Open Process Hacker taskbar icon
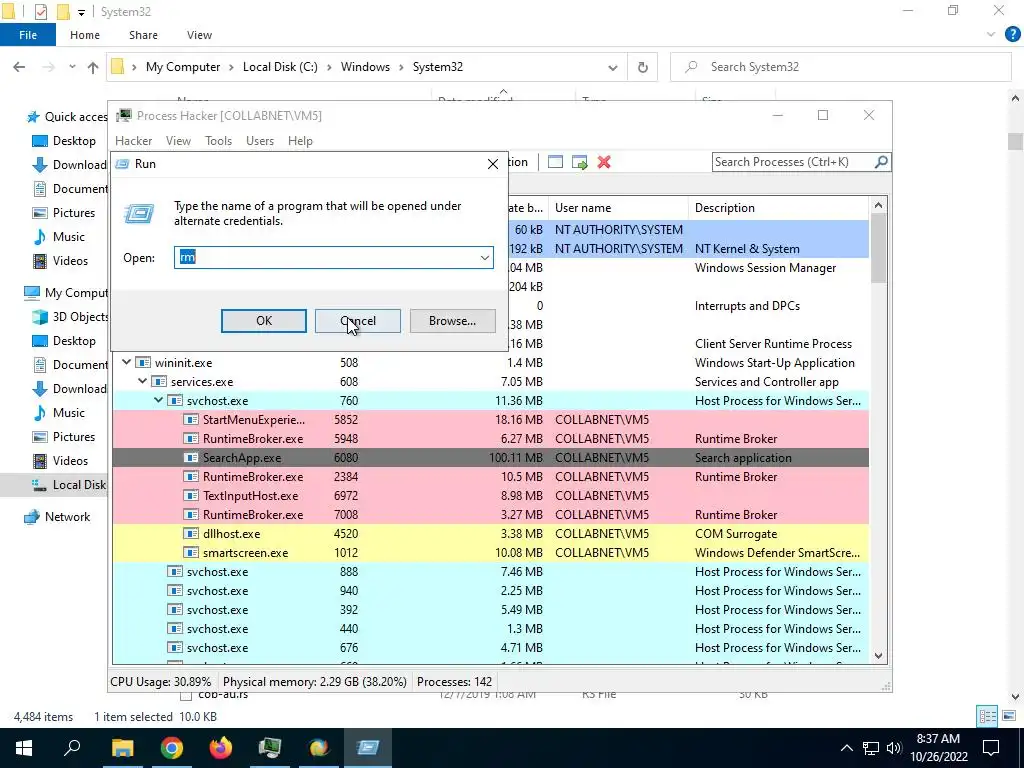1024x768 pixels. 270,748
